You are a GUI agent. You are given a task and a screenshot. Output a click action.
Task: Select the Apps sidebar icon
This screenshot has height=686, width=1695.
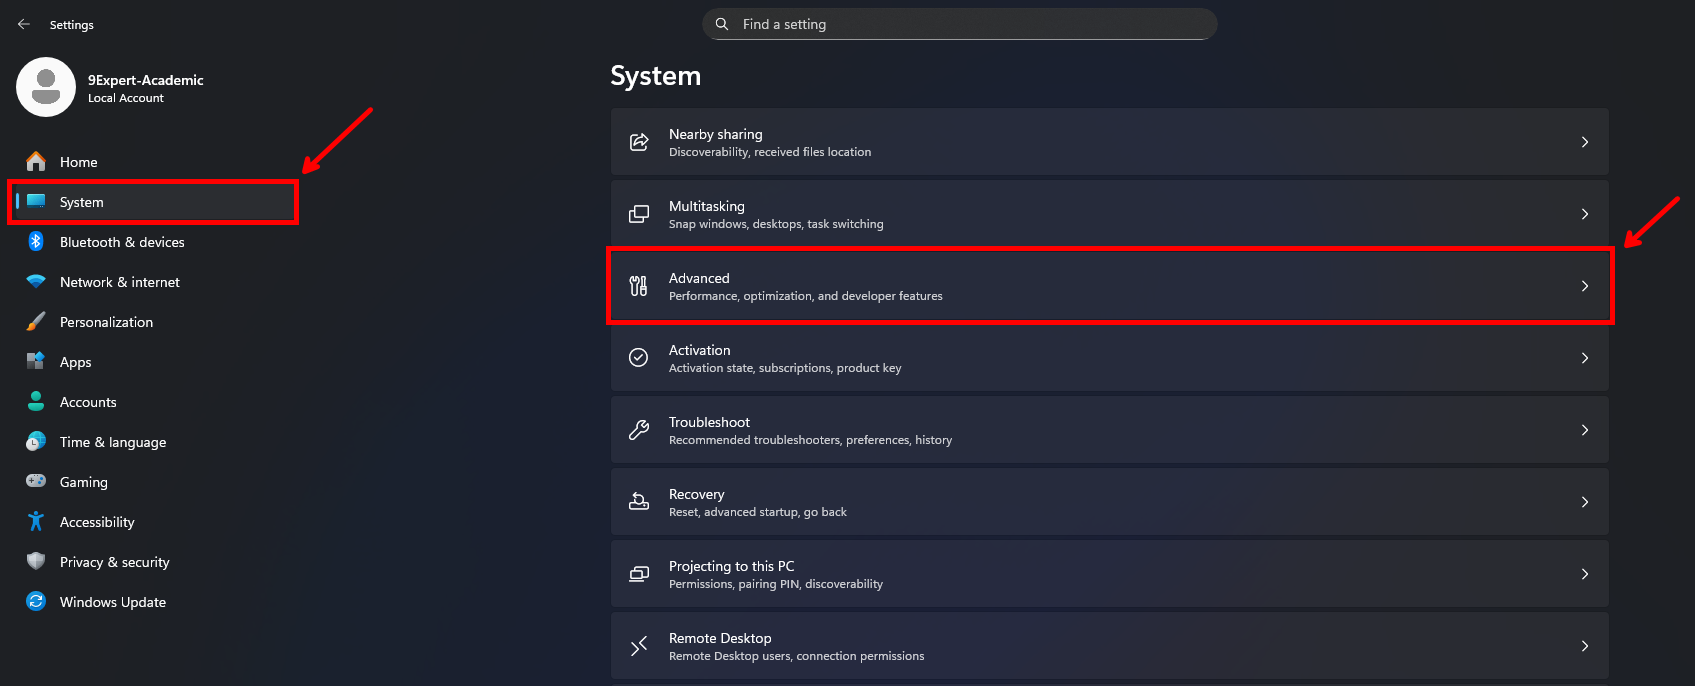click(35, 362)
